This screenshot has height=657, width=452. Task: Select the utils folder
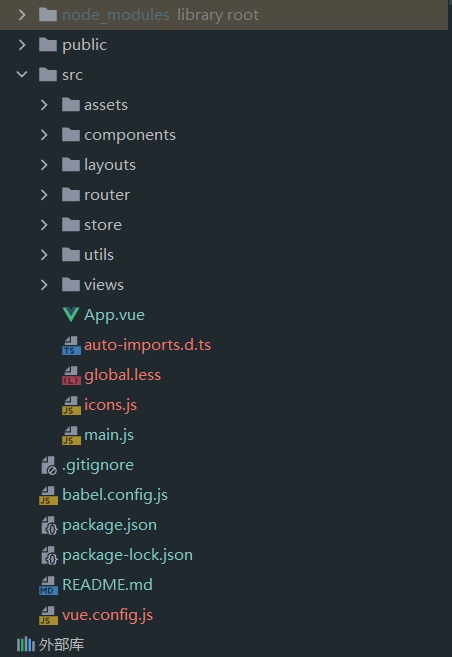99,255
